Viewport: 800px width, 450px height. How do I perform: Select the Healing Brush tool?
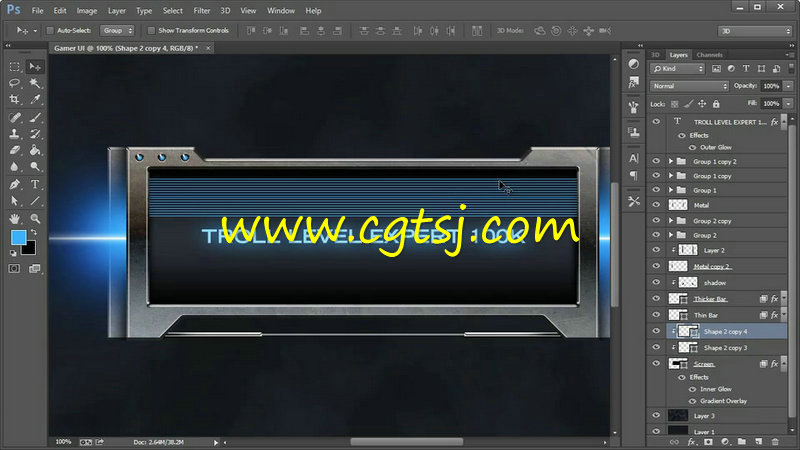(14, 118)
